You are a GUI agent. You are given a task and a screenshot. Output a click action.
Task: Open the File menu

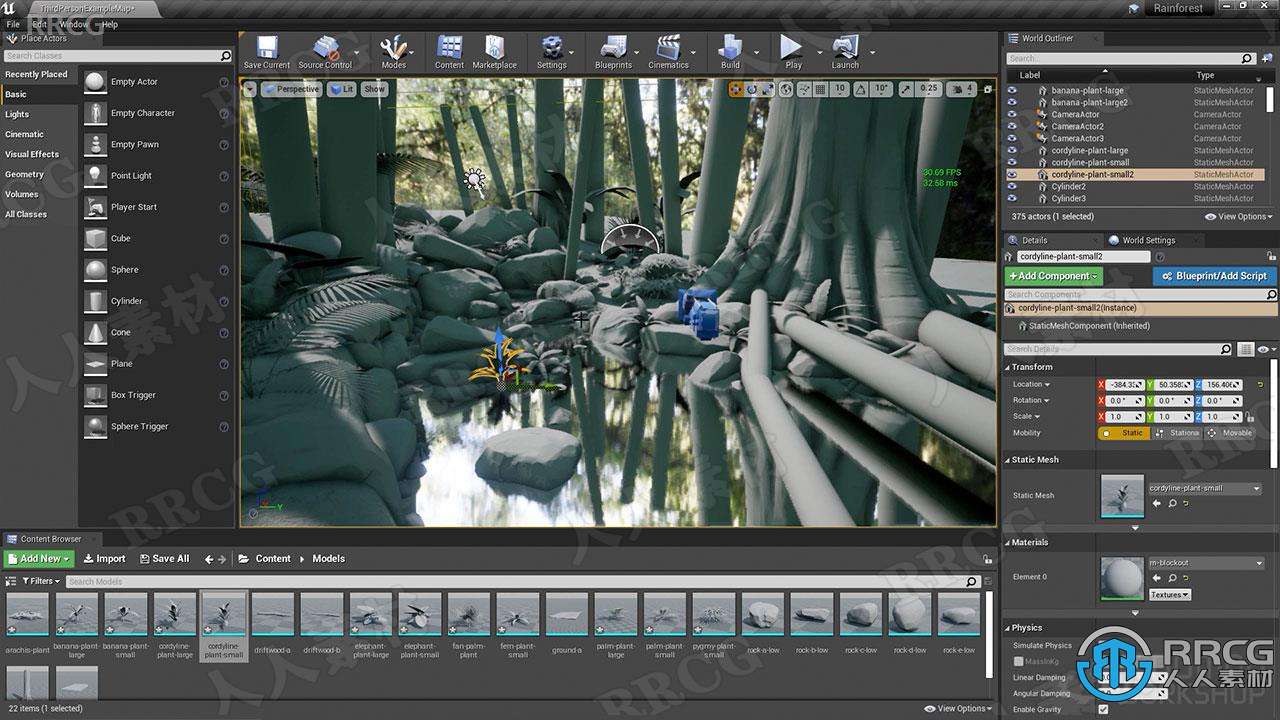(13, 24)
